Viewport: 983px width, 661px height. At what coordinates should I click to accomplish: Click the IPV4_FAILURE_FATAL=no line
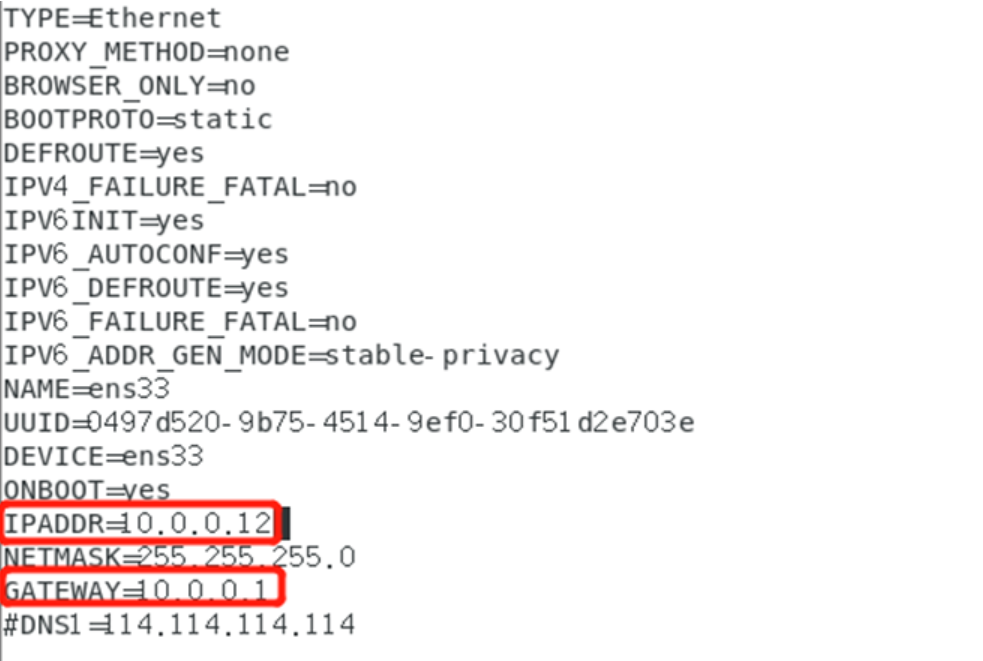coord(181,187)
